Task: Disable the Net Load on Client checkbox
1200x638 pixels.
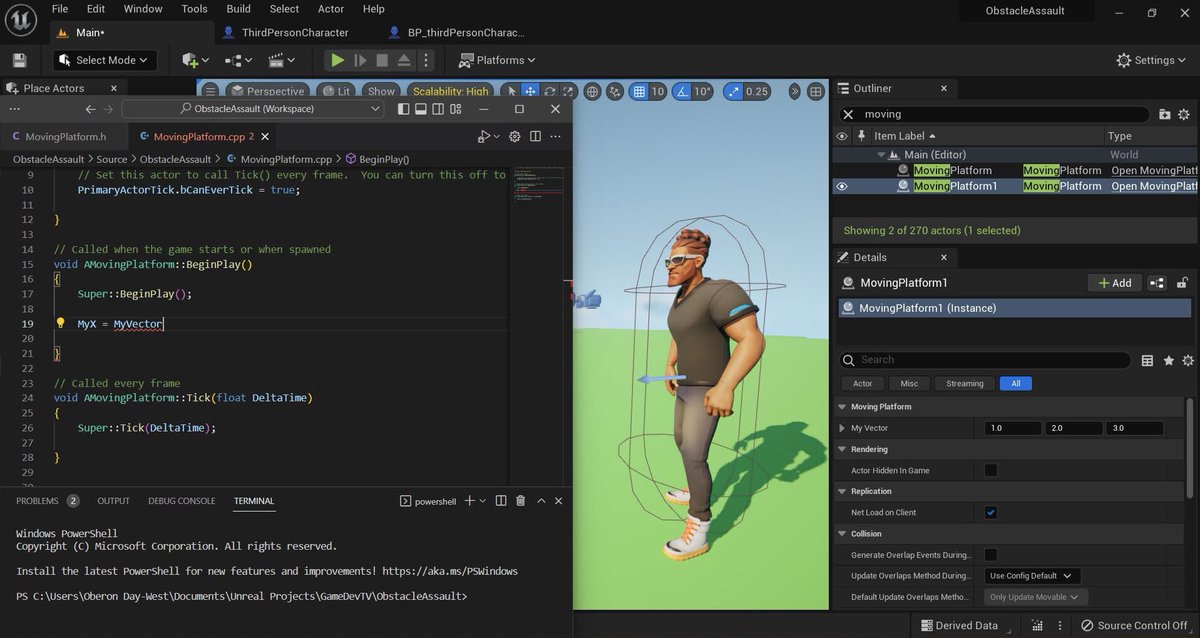Action: pos(989,512)
